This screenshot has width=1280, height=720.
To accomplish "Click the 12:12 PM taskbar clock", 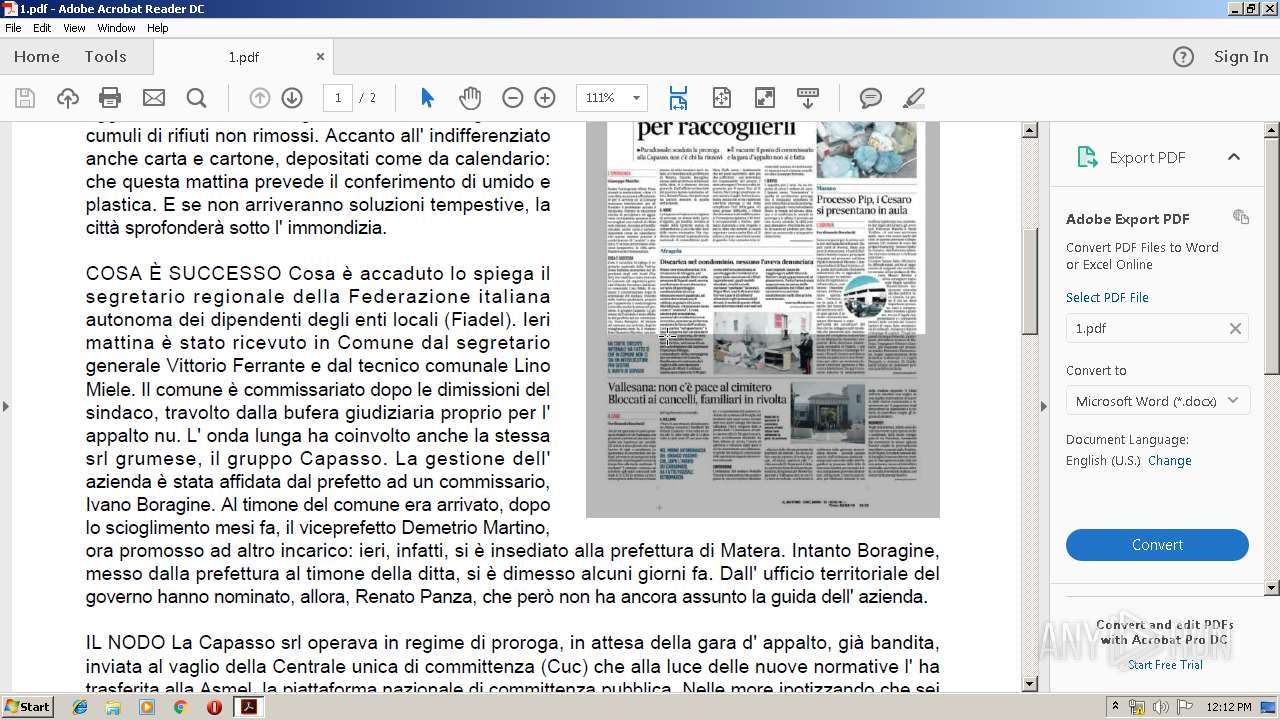I will pyautogui.click(x=1229, y=707).
